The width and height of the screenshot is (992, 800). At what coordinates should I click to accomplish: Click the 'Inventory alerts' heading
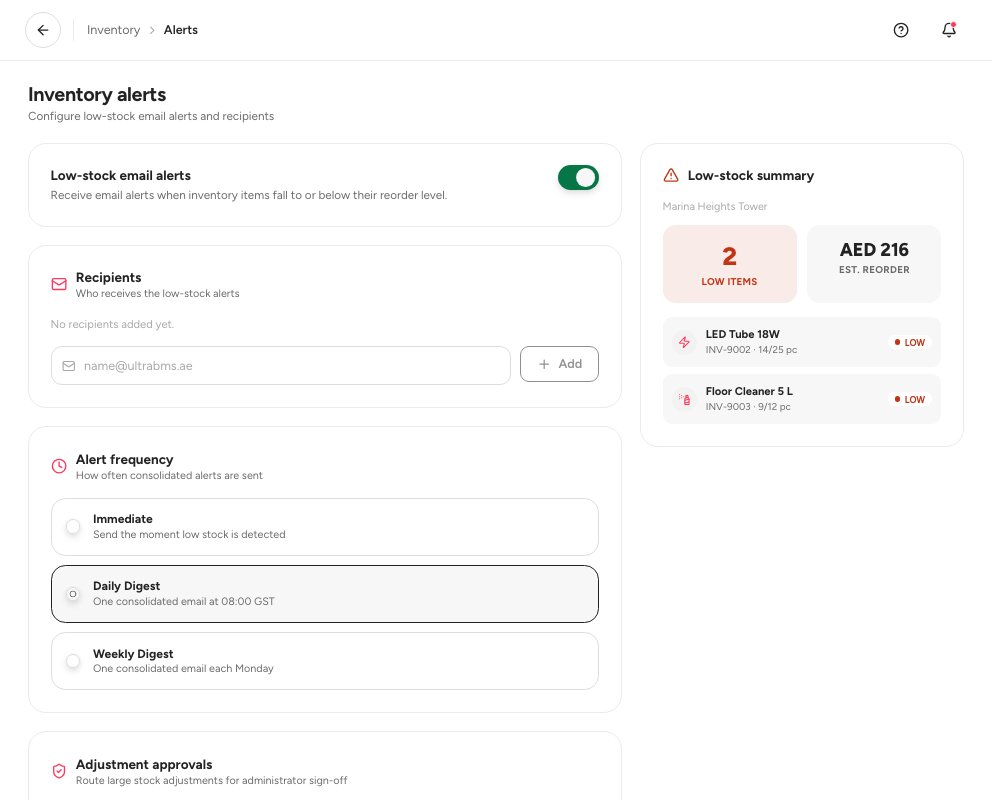pyautogui.click(x=97, y=94)
